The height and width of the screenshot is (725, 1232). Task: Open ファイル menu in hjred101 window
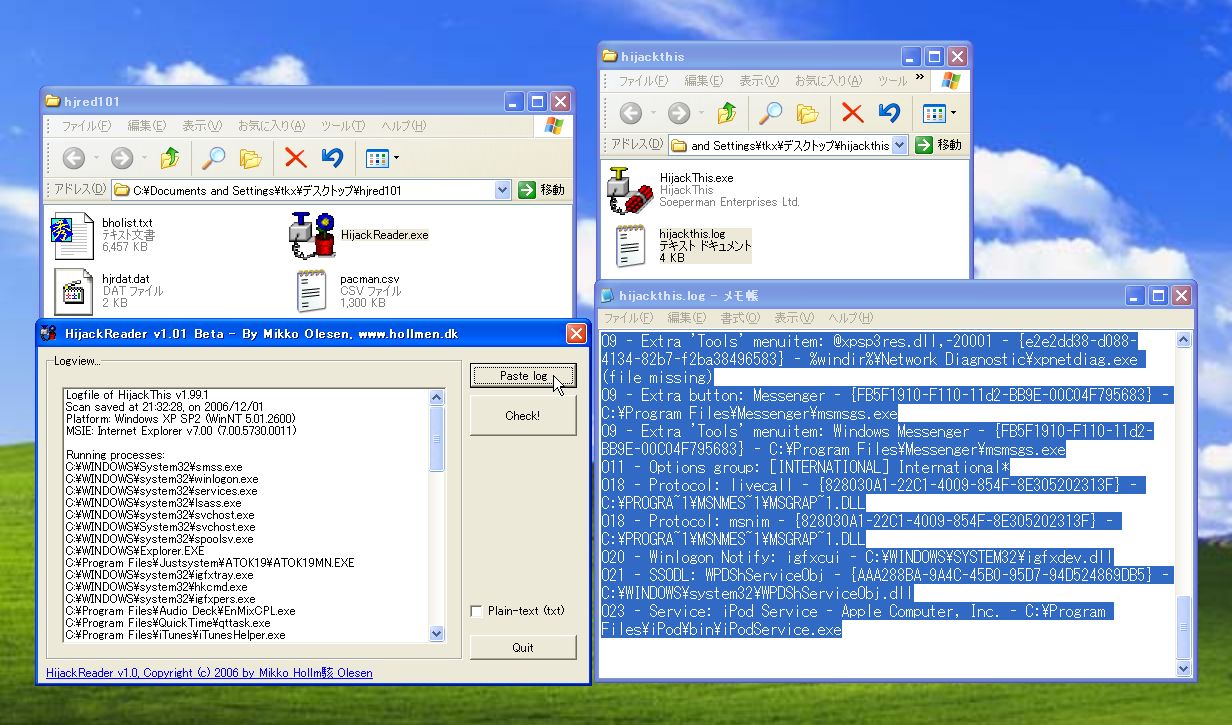click(86, 126)
